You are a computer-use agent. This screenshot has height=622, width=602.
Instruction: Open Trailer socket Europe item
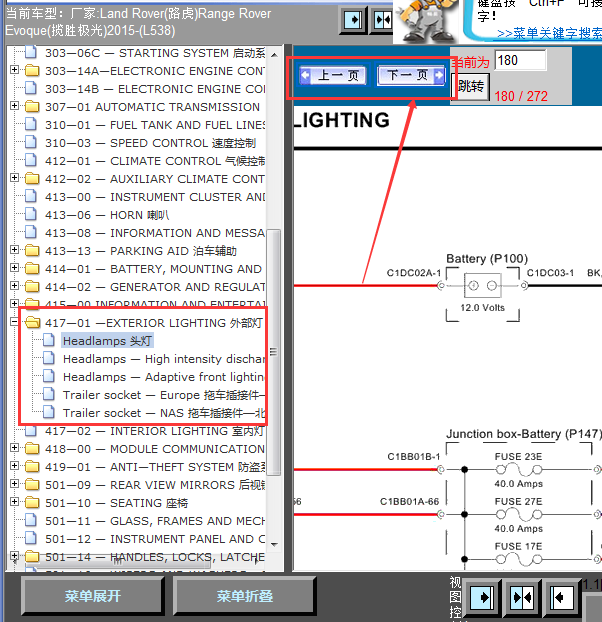[163, 395]
